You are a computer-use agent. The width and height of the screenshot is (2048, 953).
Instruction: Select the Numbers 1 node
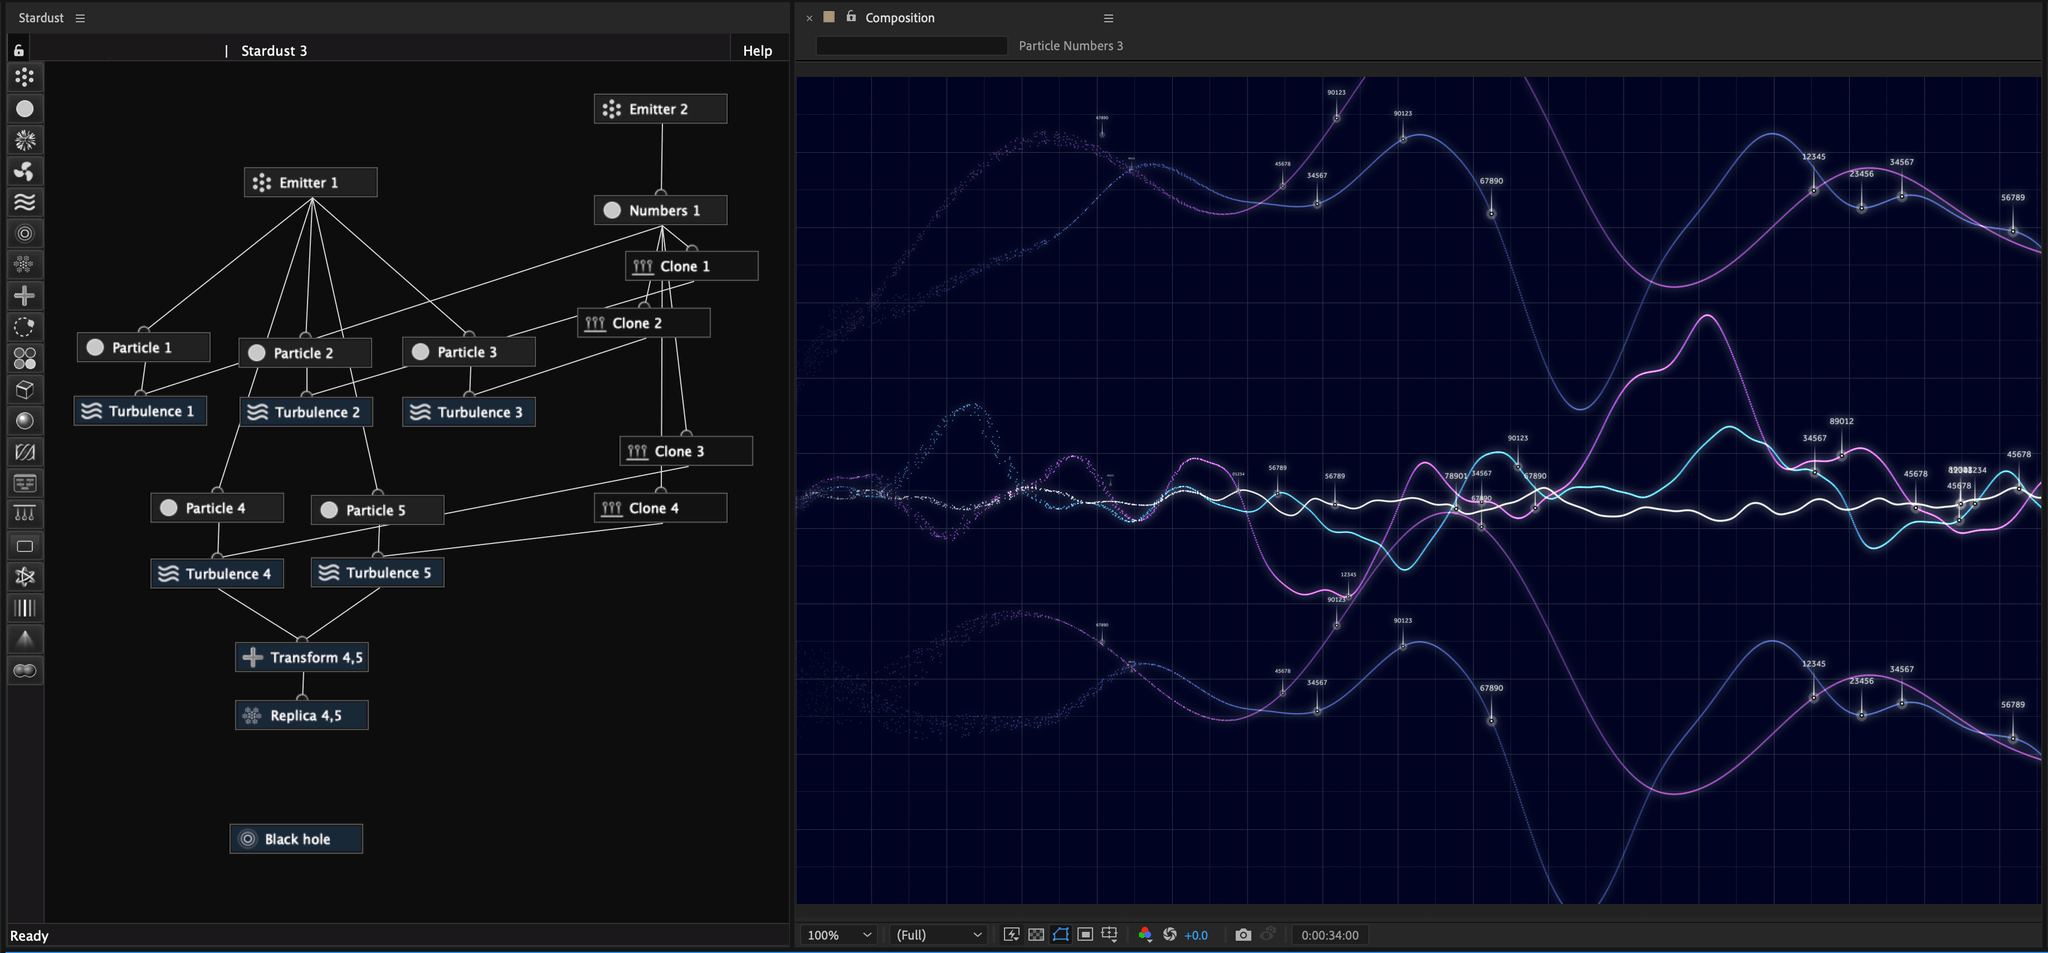click(659, 209)
